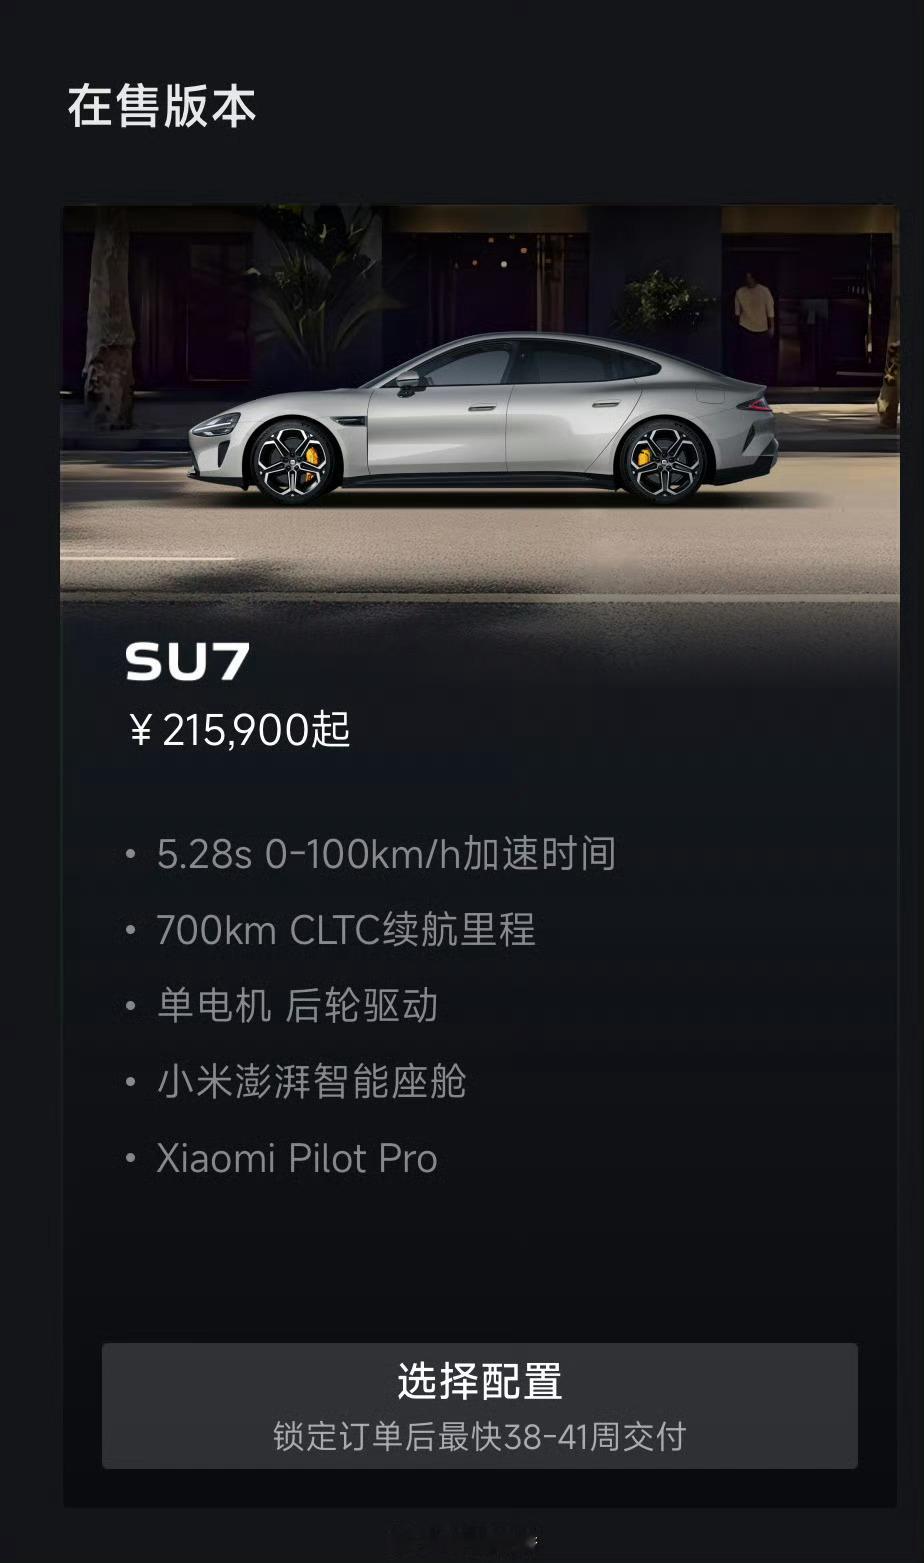Click the bullet dot beside Xiaomi Pilot Pro
This screenshot has width=924, height=1563.
[x=130, y=1159]
